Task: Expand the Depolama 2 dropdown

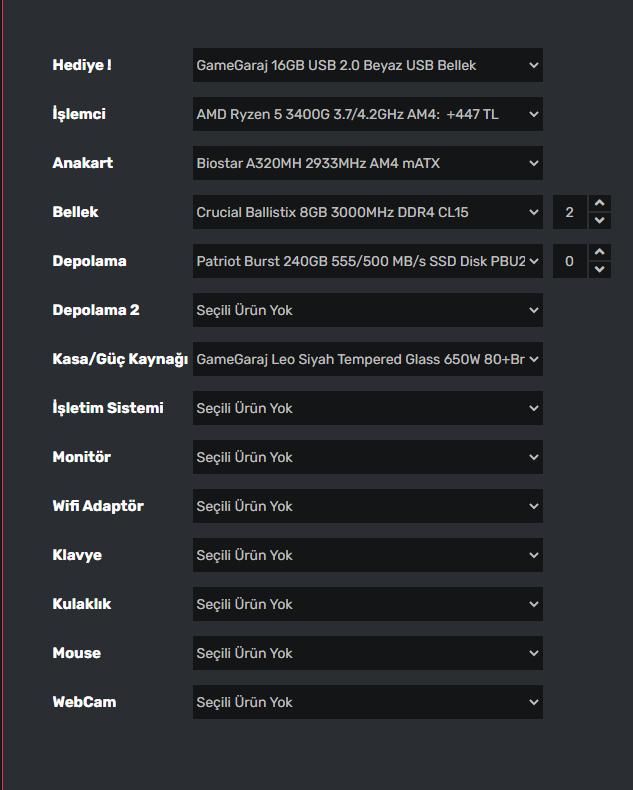Action: (x=367, y=310)
